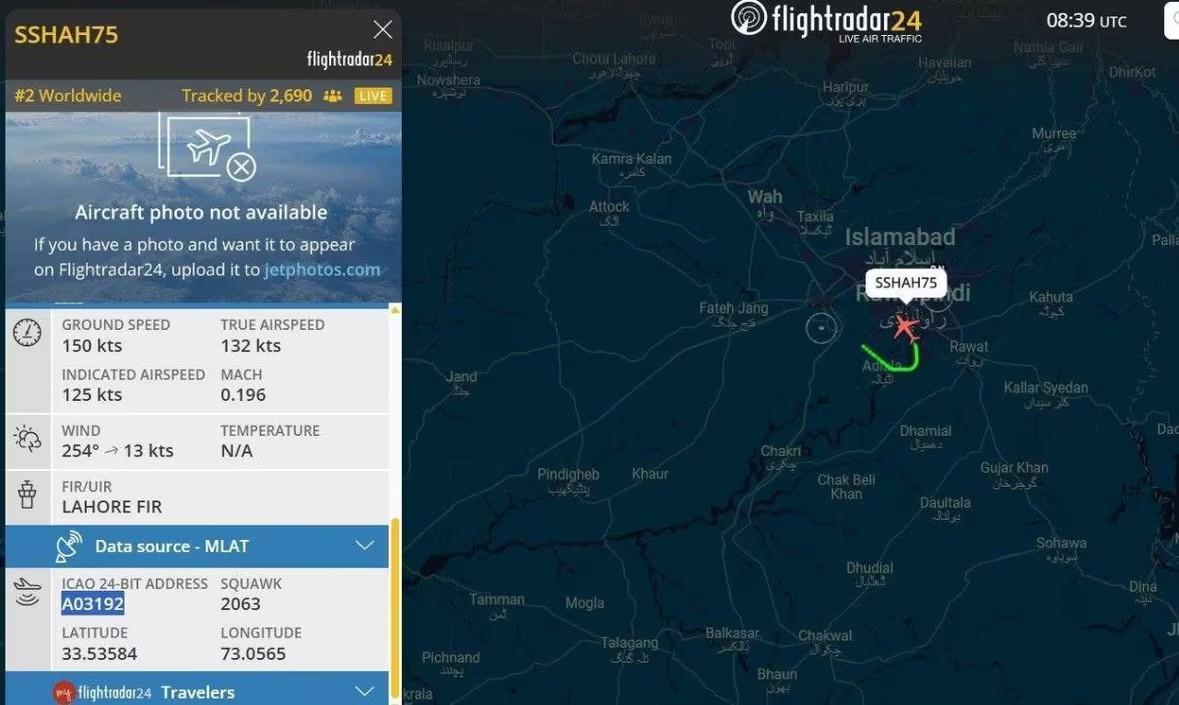Click the trackers people icon
The height and width of the screenshot is (705, 1179).
332,96
